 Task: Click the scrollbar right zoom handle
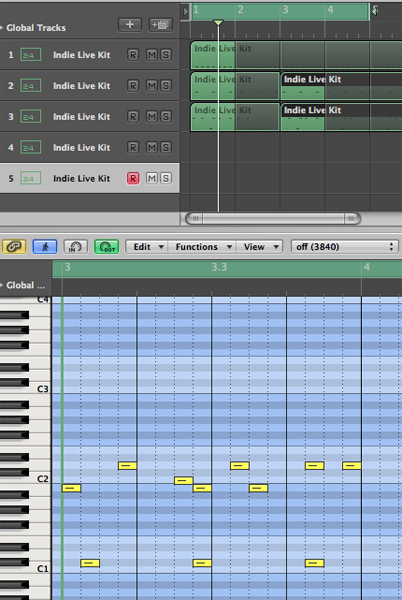pos(352,218)
